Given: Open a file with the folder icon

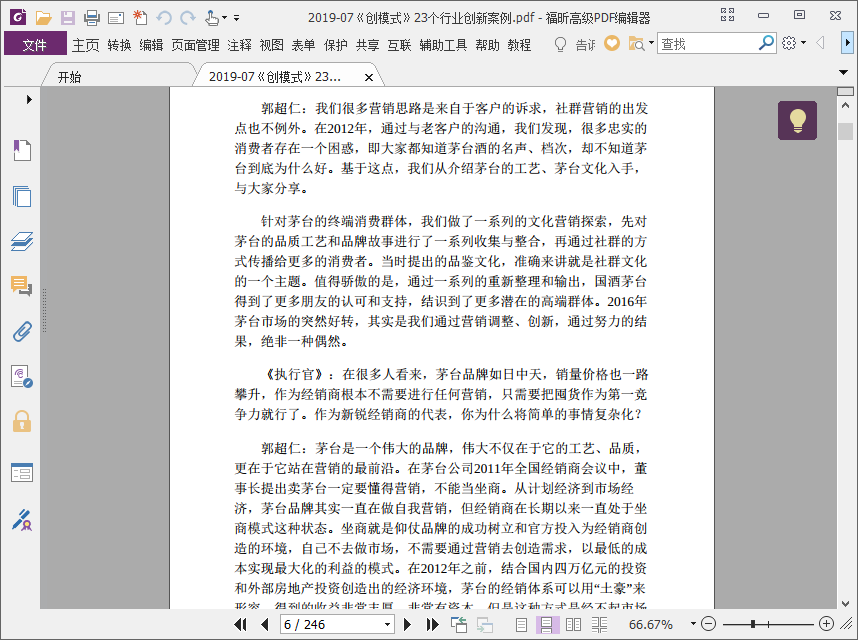Looking at the screenshot, I should pyautogui.click(x=43, y=18).
